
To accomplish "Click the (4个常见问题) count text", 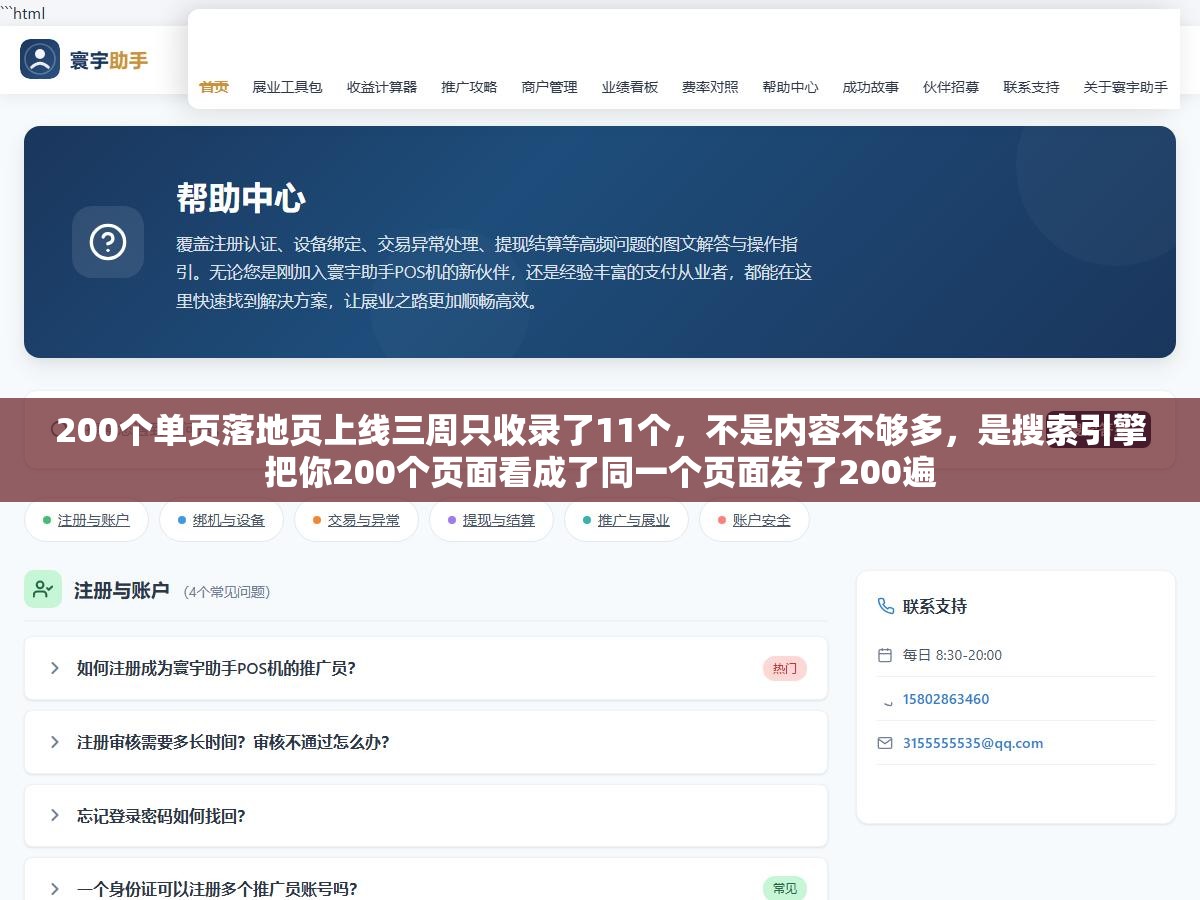I will point(227,592).
